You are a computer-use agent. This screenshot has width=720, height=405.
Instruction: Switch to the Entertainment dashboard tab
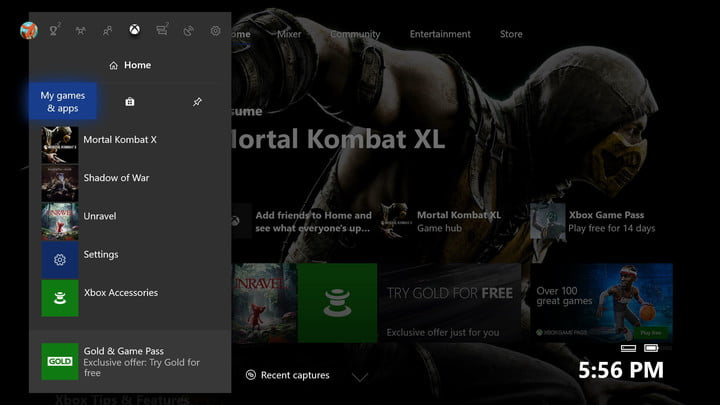coord(440,34)
